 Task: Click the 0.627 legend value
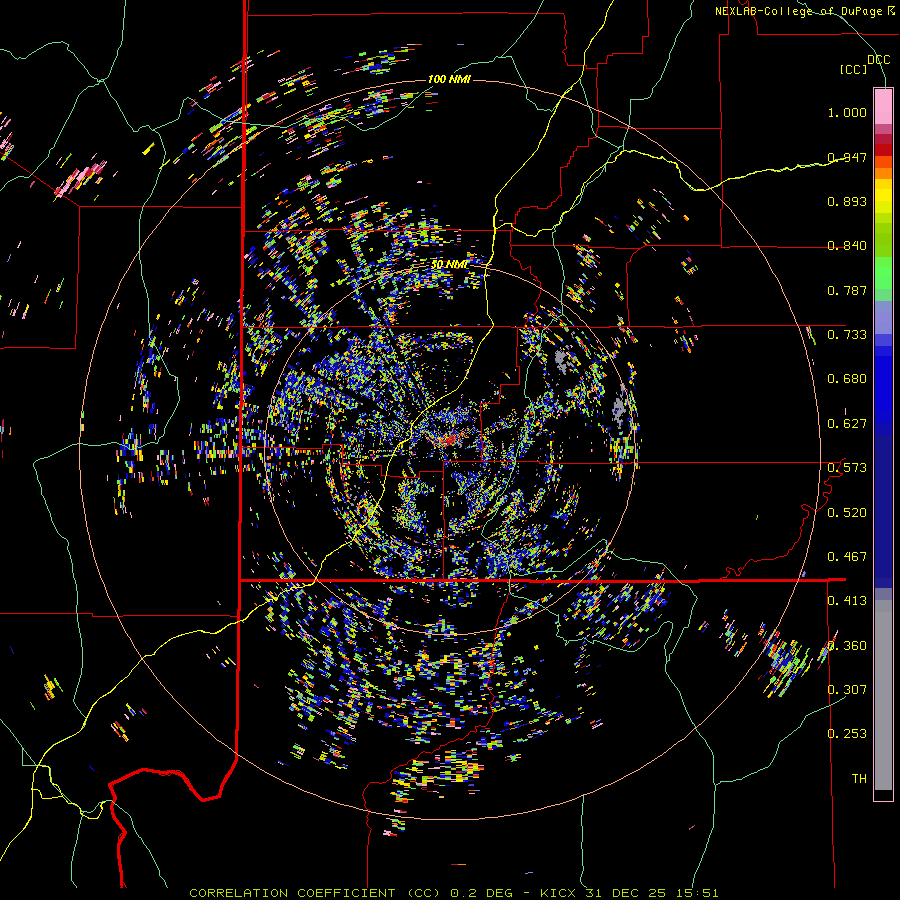tap(847, 424)
